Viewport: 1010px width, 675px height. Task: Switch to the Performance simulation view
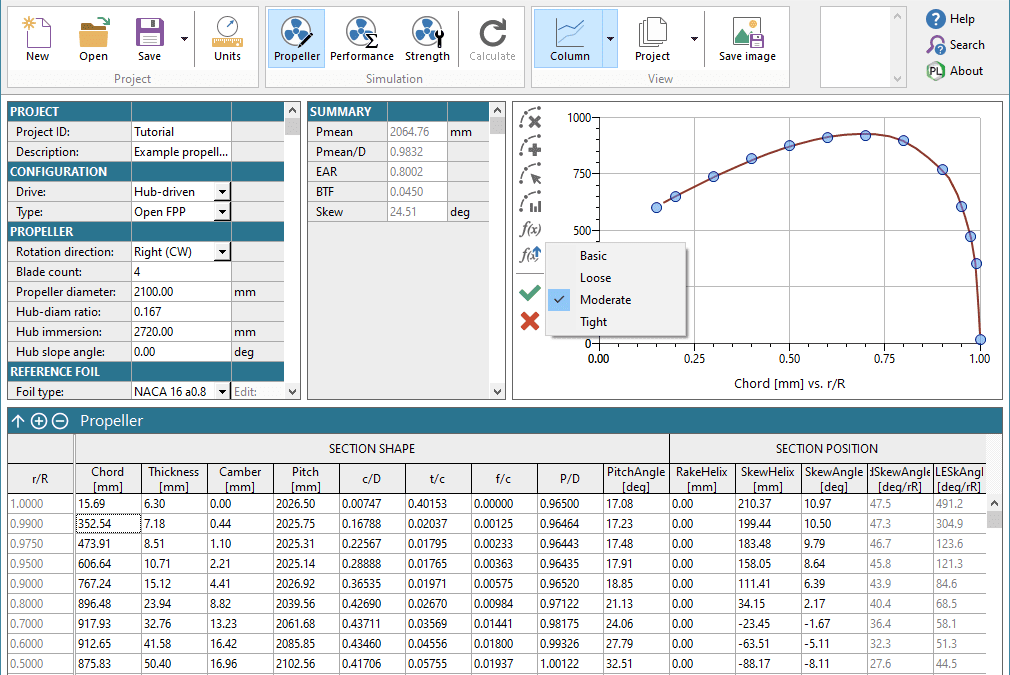362,38
